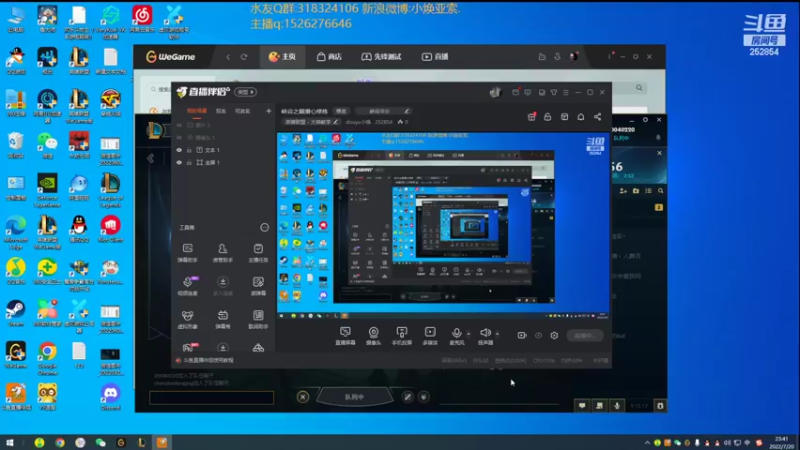Click the nested stream preview thumbnail
Screen dimensions: 800x450
tap(443, 226)
